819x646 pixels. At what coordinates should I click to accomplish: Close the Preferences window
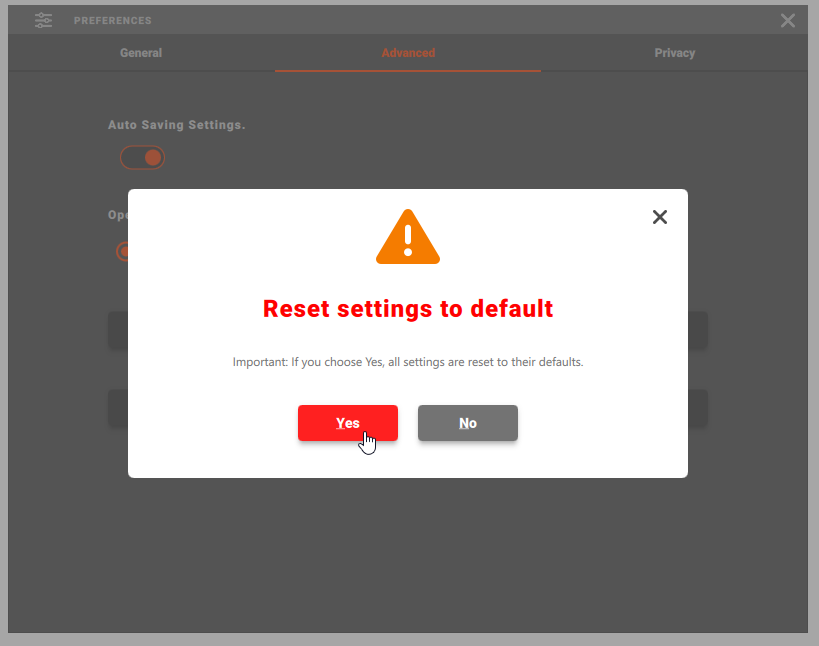pyautogui.click(x=788, y=20)
